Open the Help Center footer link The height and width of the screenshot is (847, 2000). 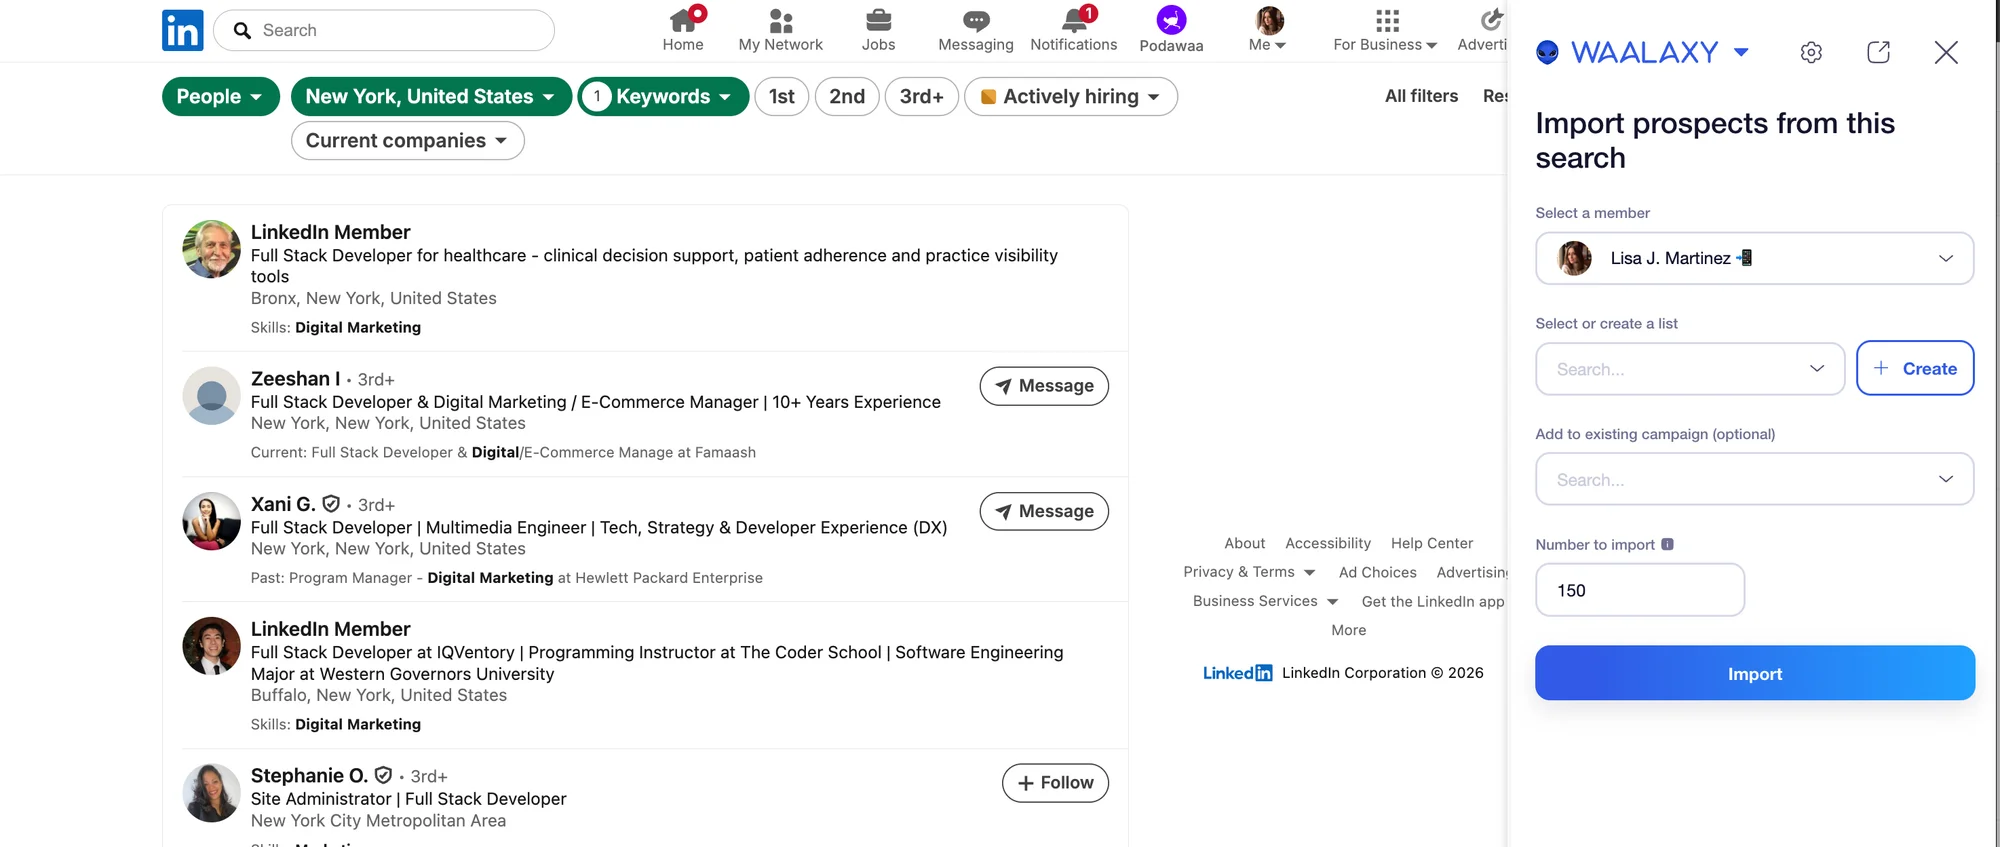pyautogui.click(x=1432, y=543)
